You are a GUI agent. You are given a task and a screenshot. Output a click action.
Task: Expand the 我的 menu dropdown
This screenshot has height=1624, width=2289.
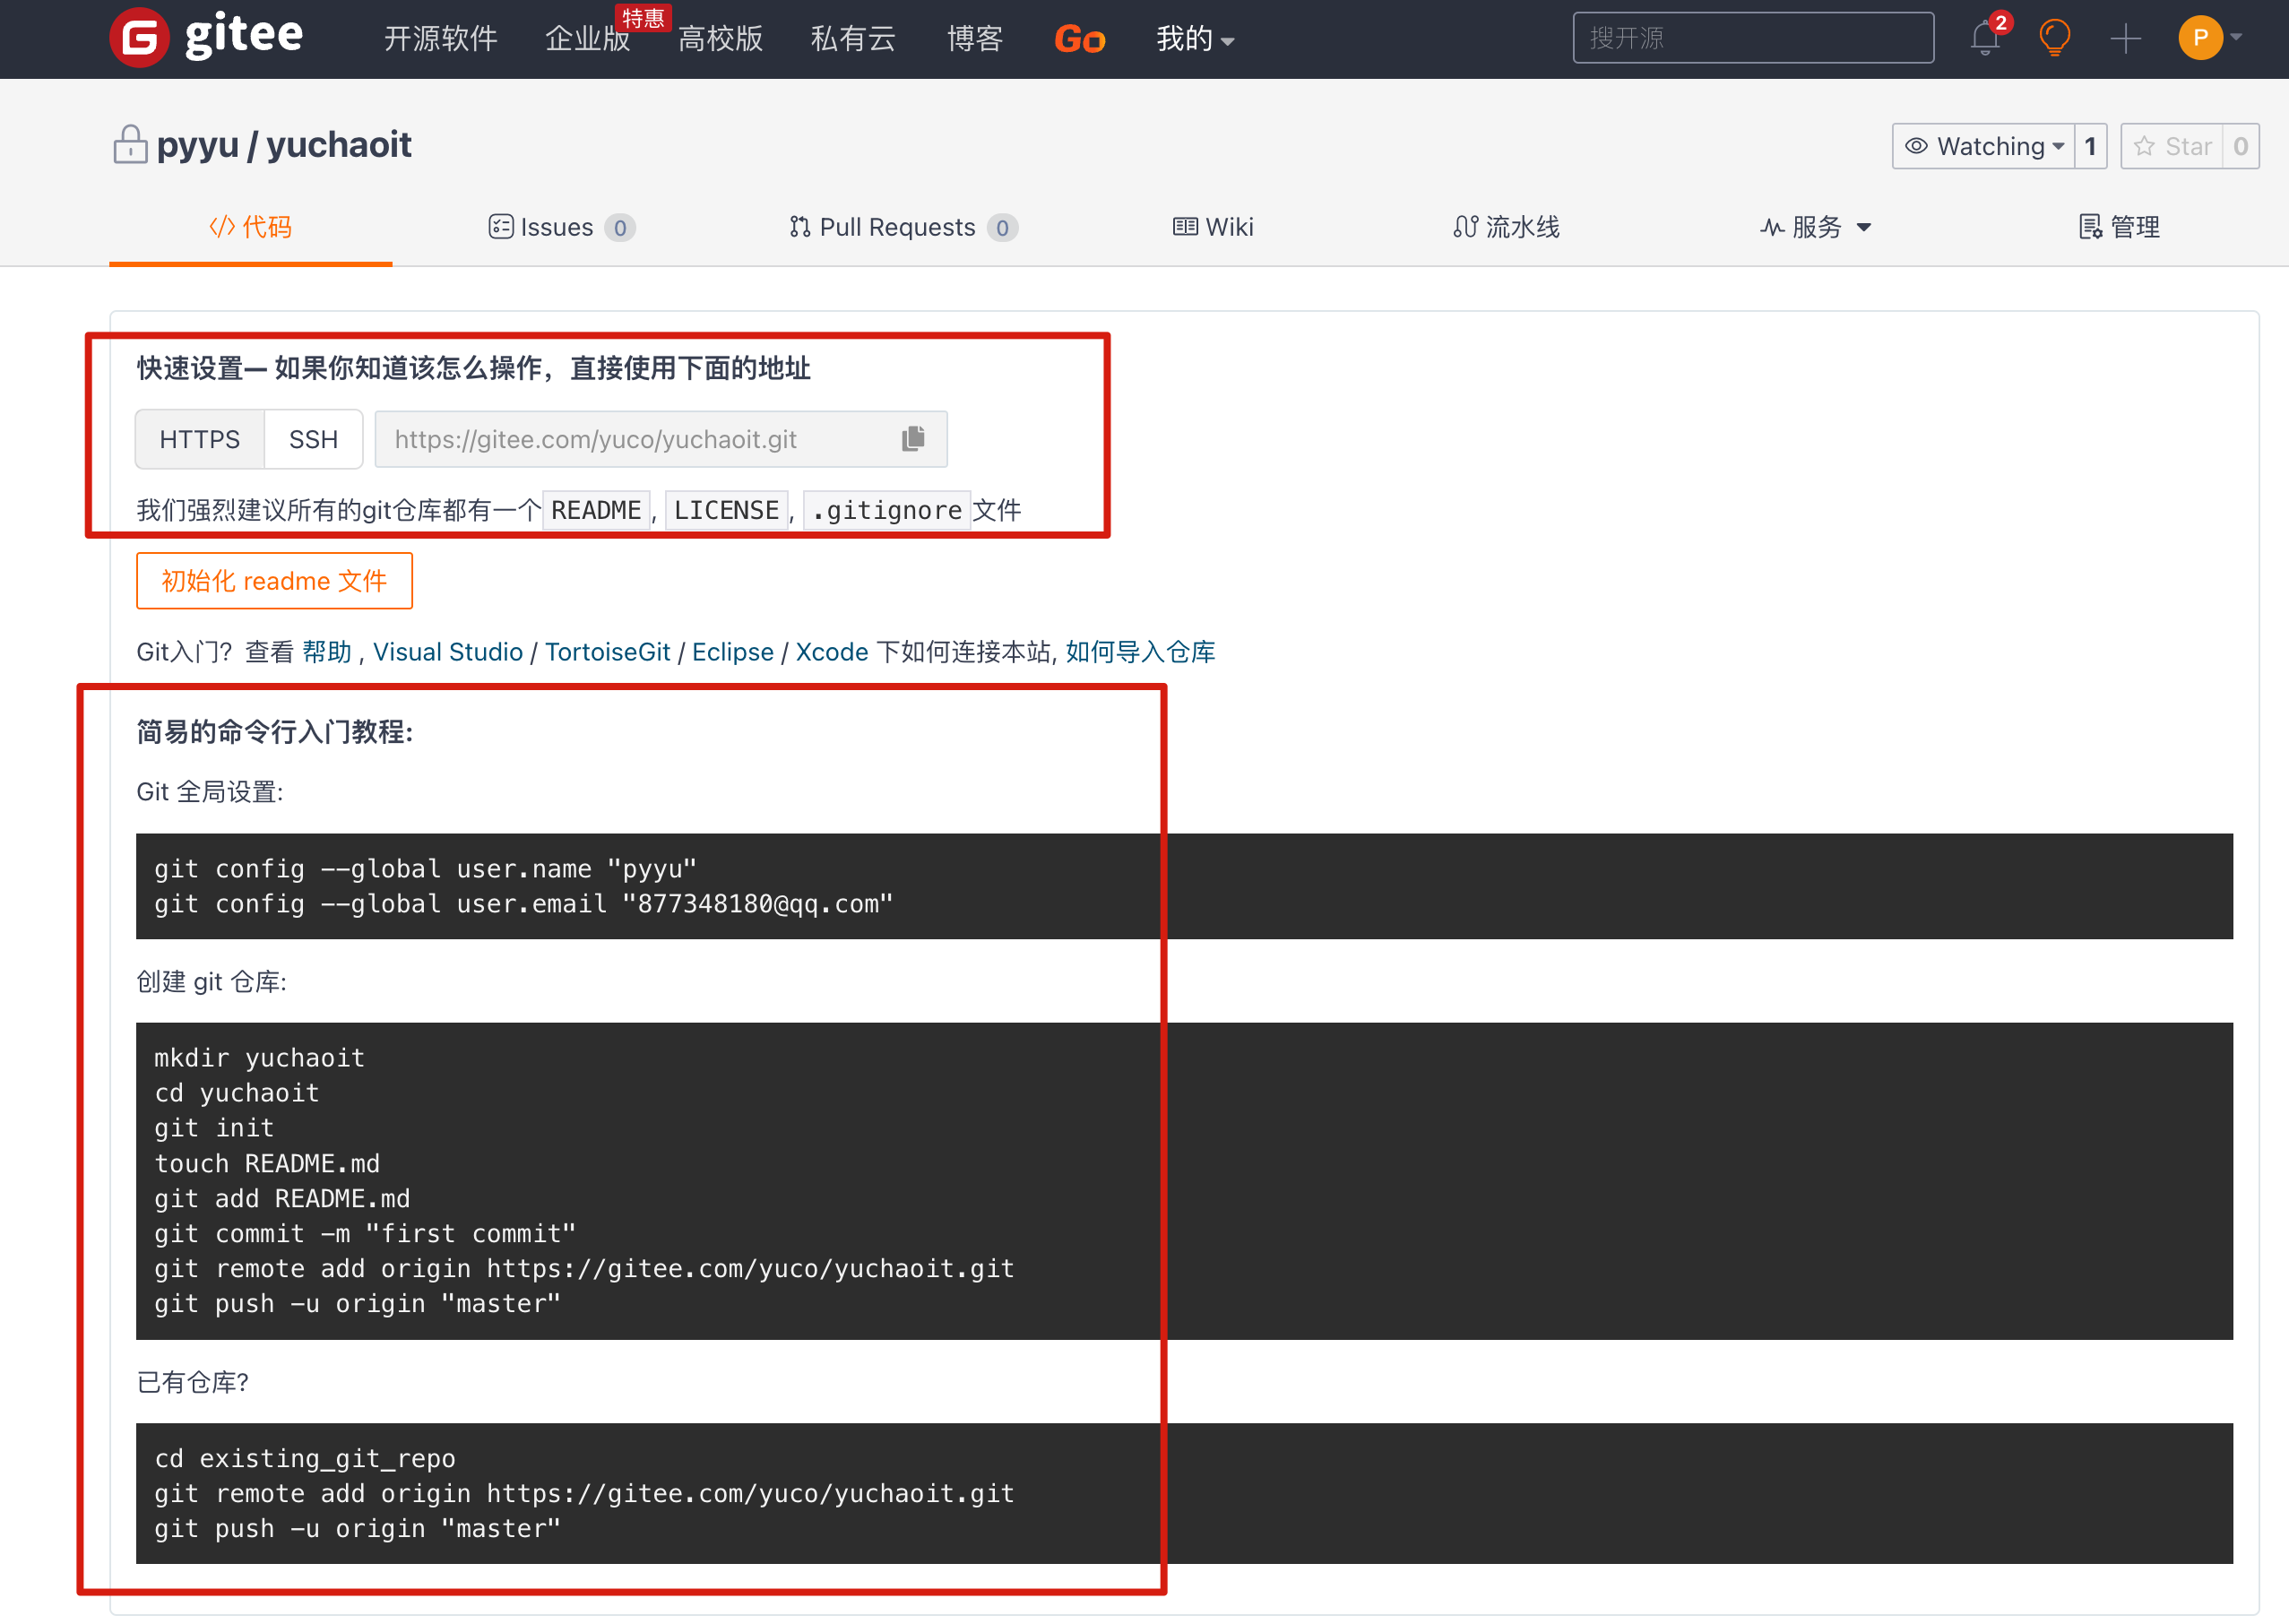tap(1195, 39)
